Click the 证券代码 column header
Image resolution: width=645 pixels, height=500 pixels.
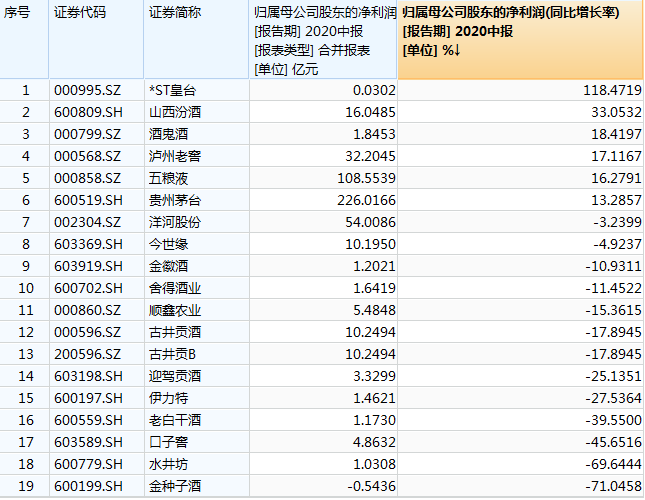click(x=96, y=39)
